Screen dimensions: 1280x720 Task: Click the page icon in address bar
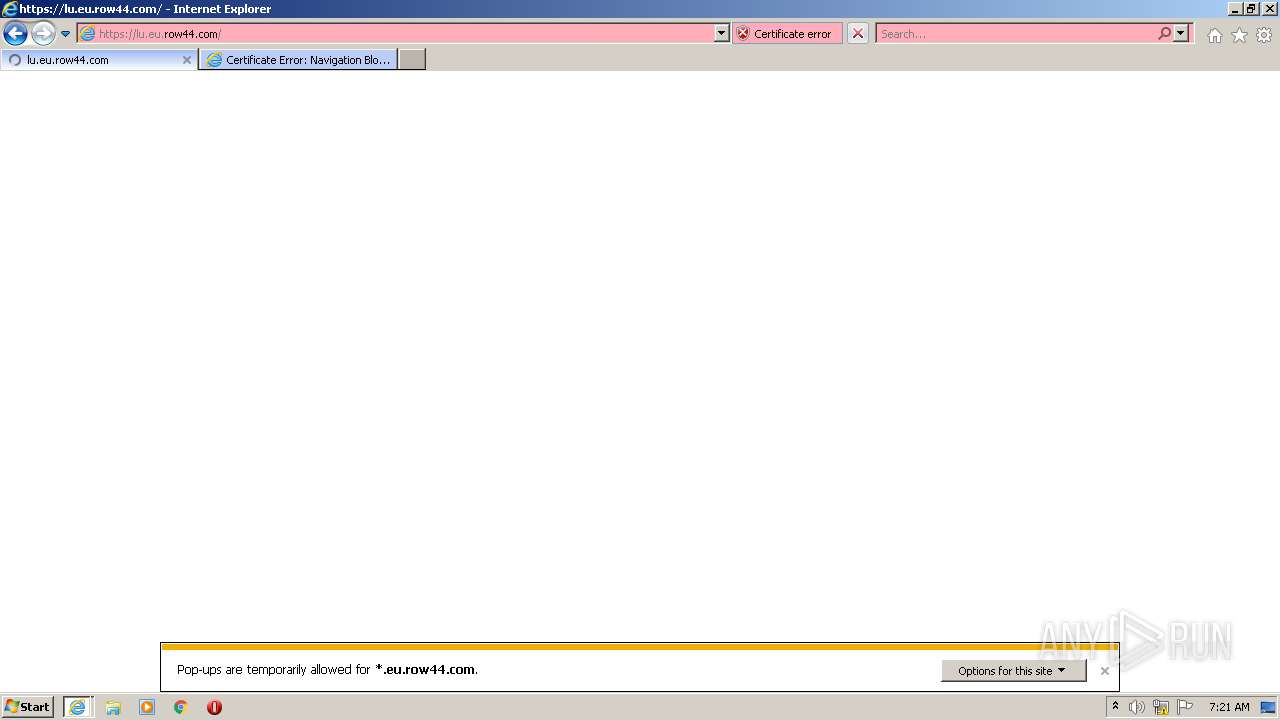pyautogui.click(x=88, y=34)
